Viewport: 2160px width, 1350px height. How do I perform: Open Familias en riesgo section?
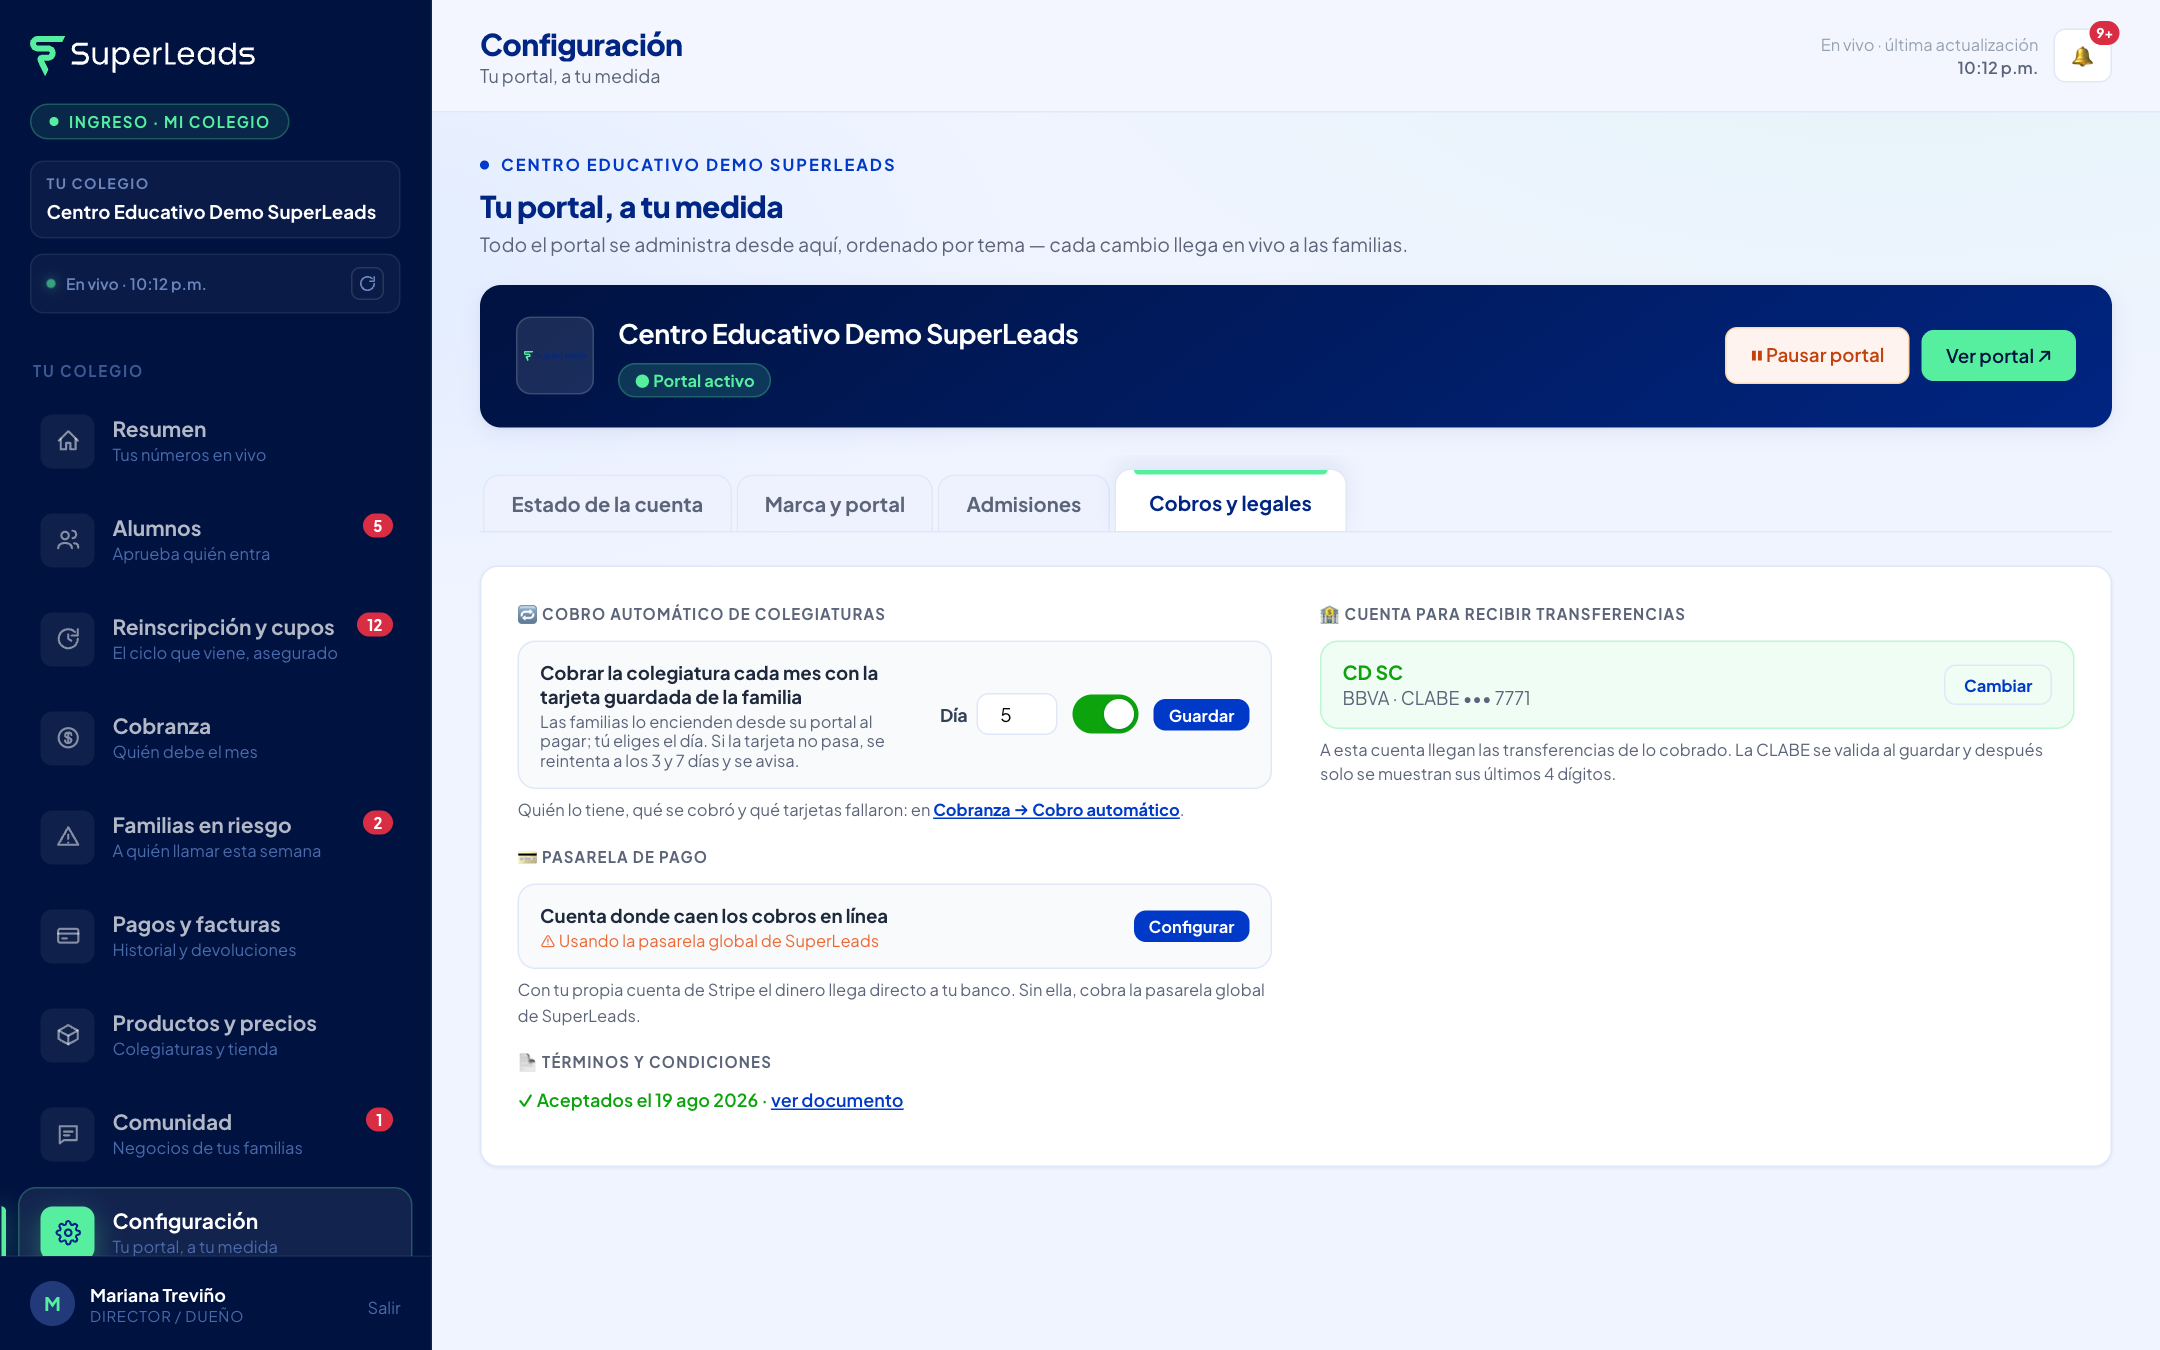pos(216,837)
